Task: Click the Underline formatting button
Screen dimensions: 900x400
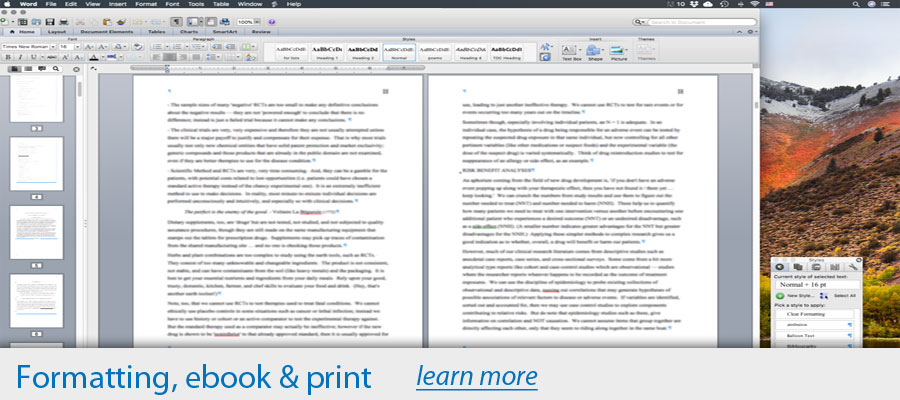Action: tap(33, 57)
